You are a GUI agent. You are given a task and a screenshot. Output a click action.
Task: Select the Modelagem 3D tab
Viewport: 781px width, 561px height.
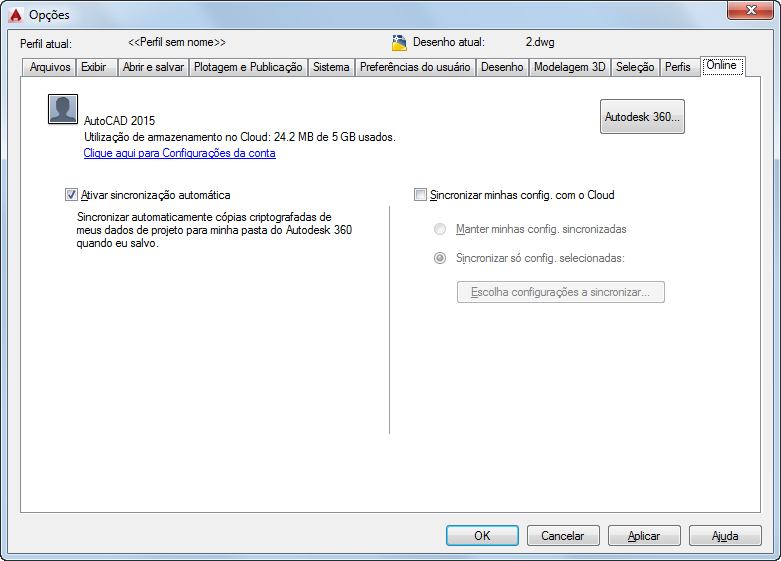click(x=569, y=67)
